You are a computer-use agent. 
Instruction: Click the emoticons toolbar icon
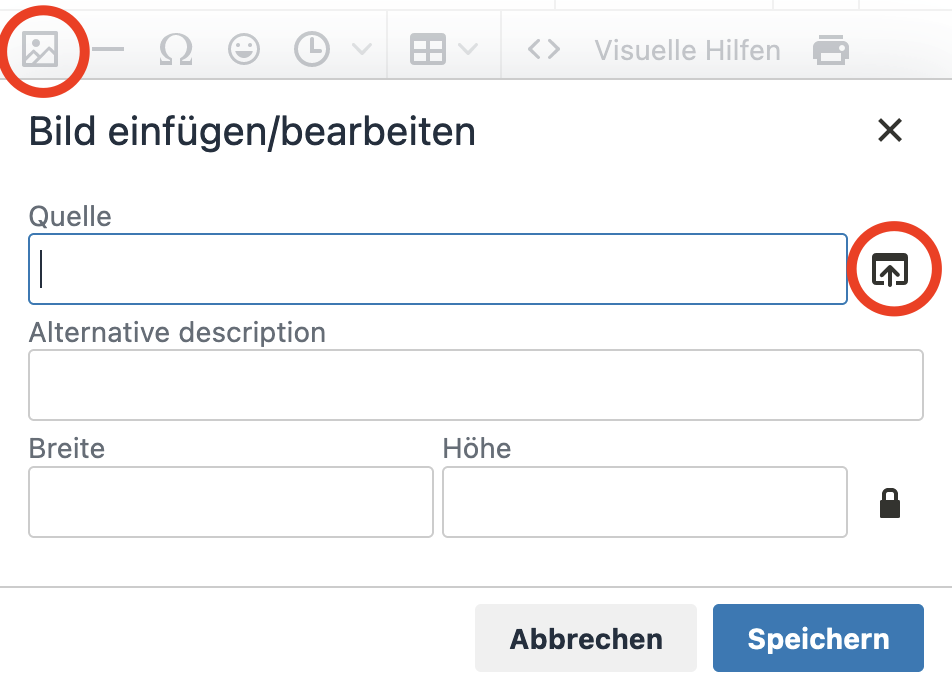pos(243,48)
